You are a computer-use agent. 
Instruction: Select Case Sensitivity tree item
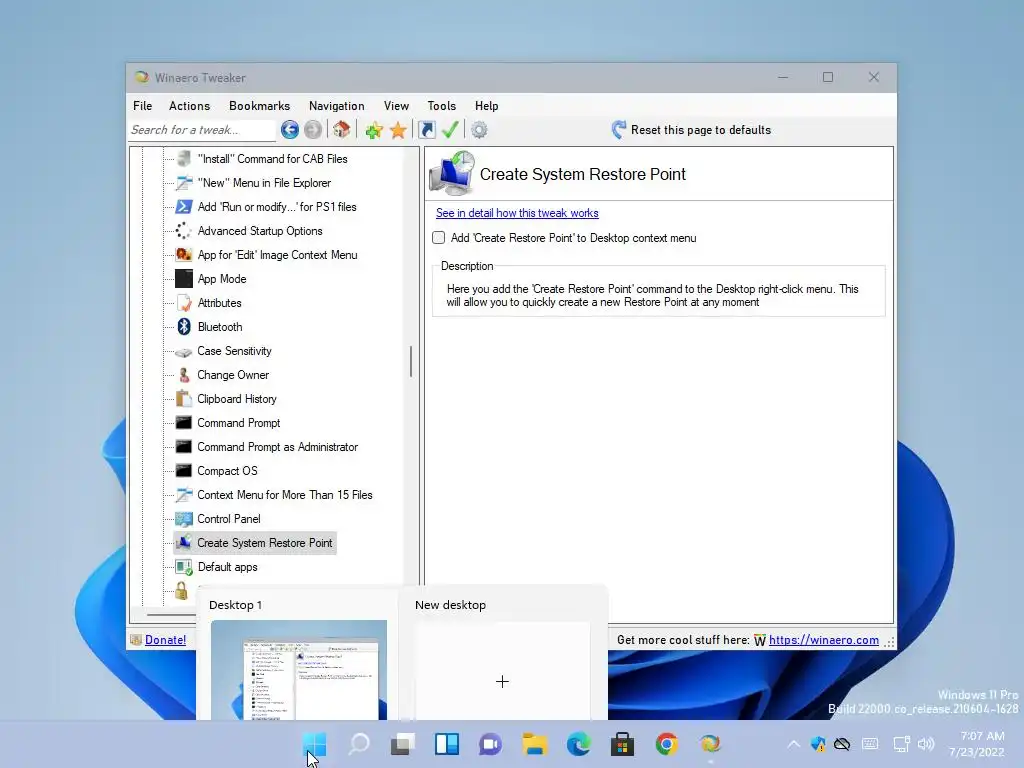(234, 351)
